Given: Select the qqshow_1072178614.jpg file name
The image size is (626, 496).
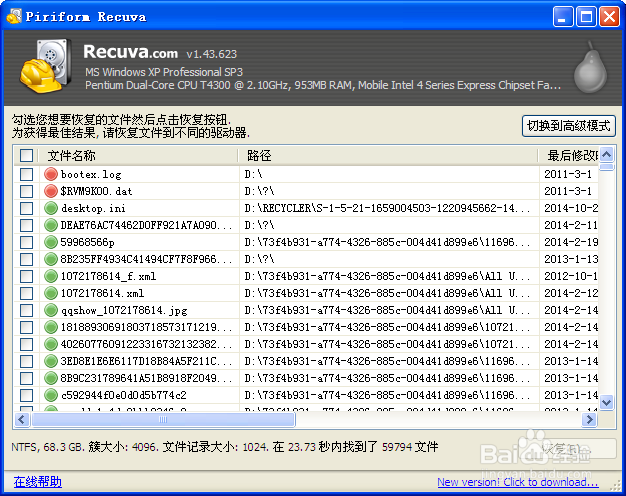Looking at the screenshot, I should pos(124,310).
